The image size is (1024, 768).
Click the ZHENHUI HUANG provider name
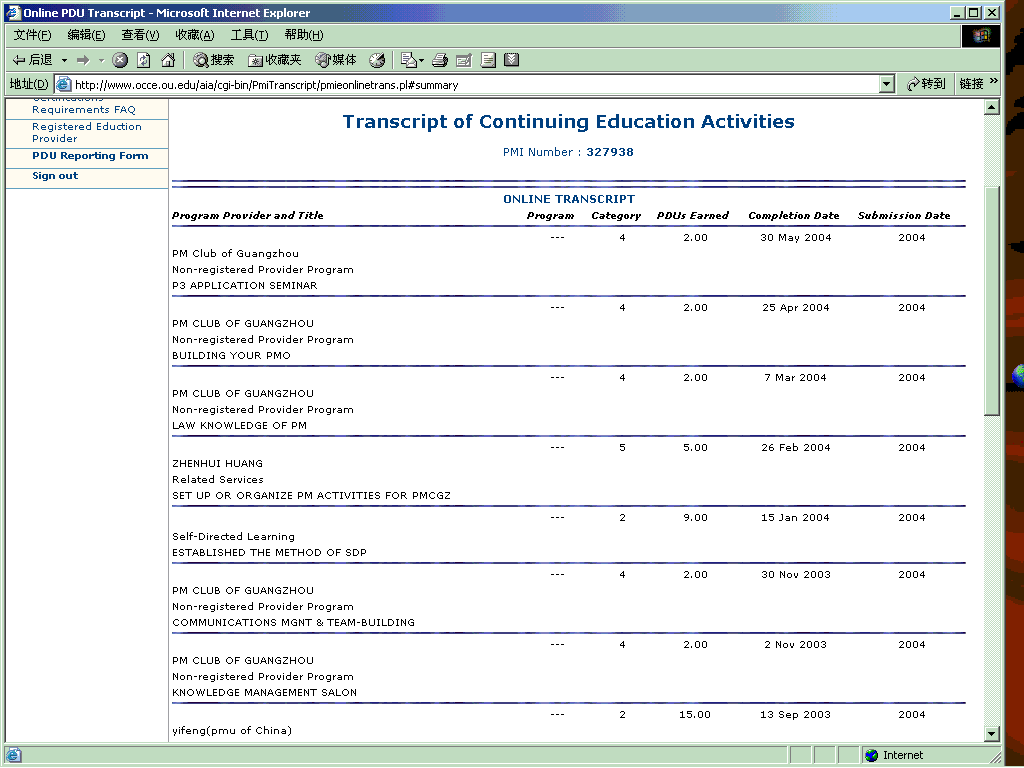217,463
